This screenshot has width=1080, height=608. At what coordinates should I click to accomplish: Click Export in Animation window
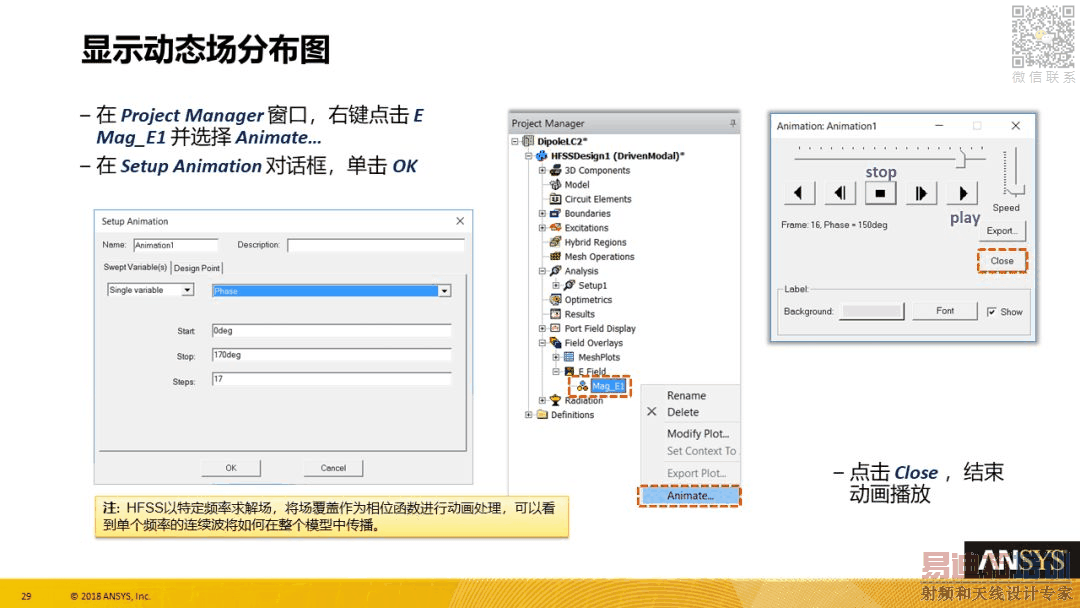coord(1001,231)
